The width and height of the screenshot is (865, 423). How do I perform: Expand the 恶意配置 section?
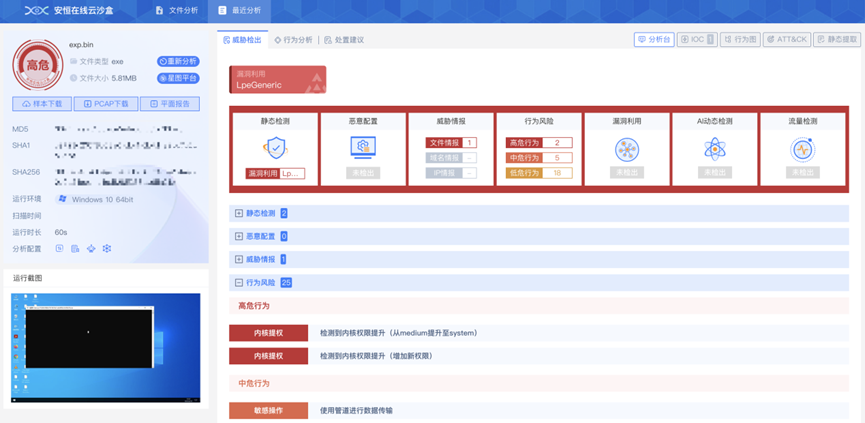tap(239, 236)
